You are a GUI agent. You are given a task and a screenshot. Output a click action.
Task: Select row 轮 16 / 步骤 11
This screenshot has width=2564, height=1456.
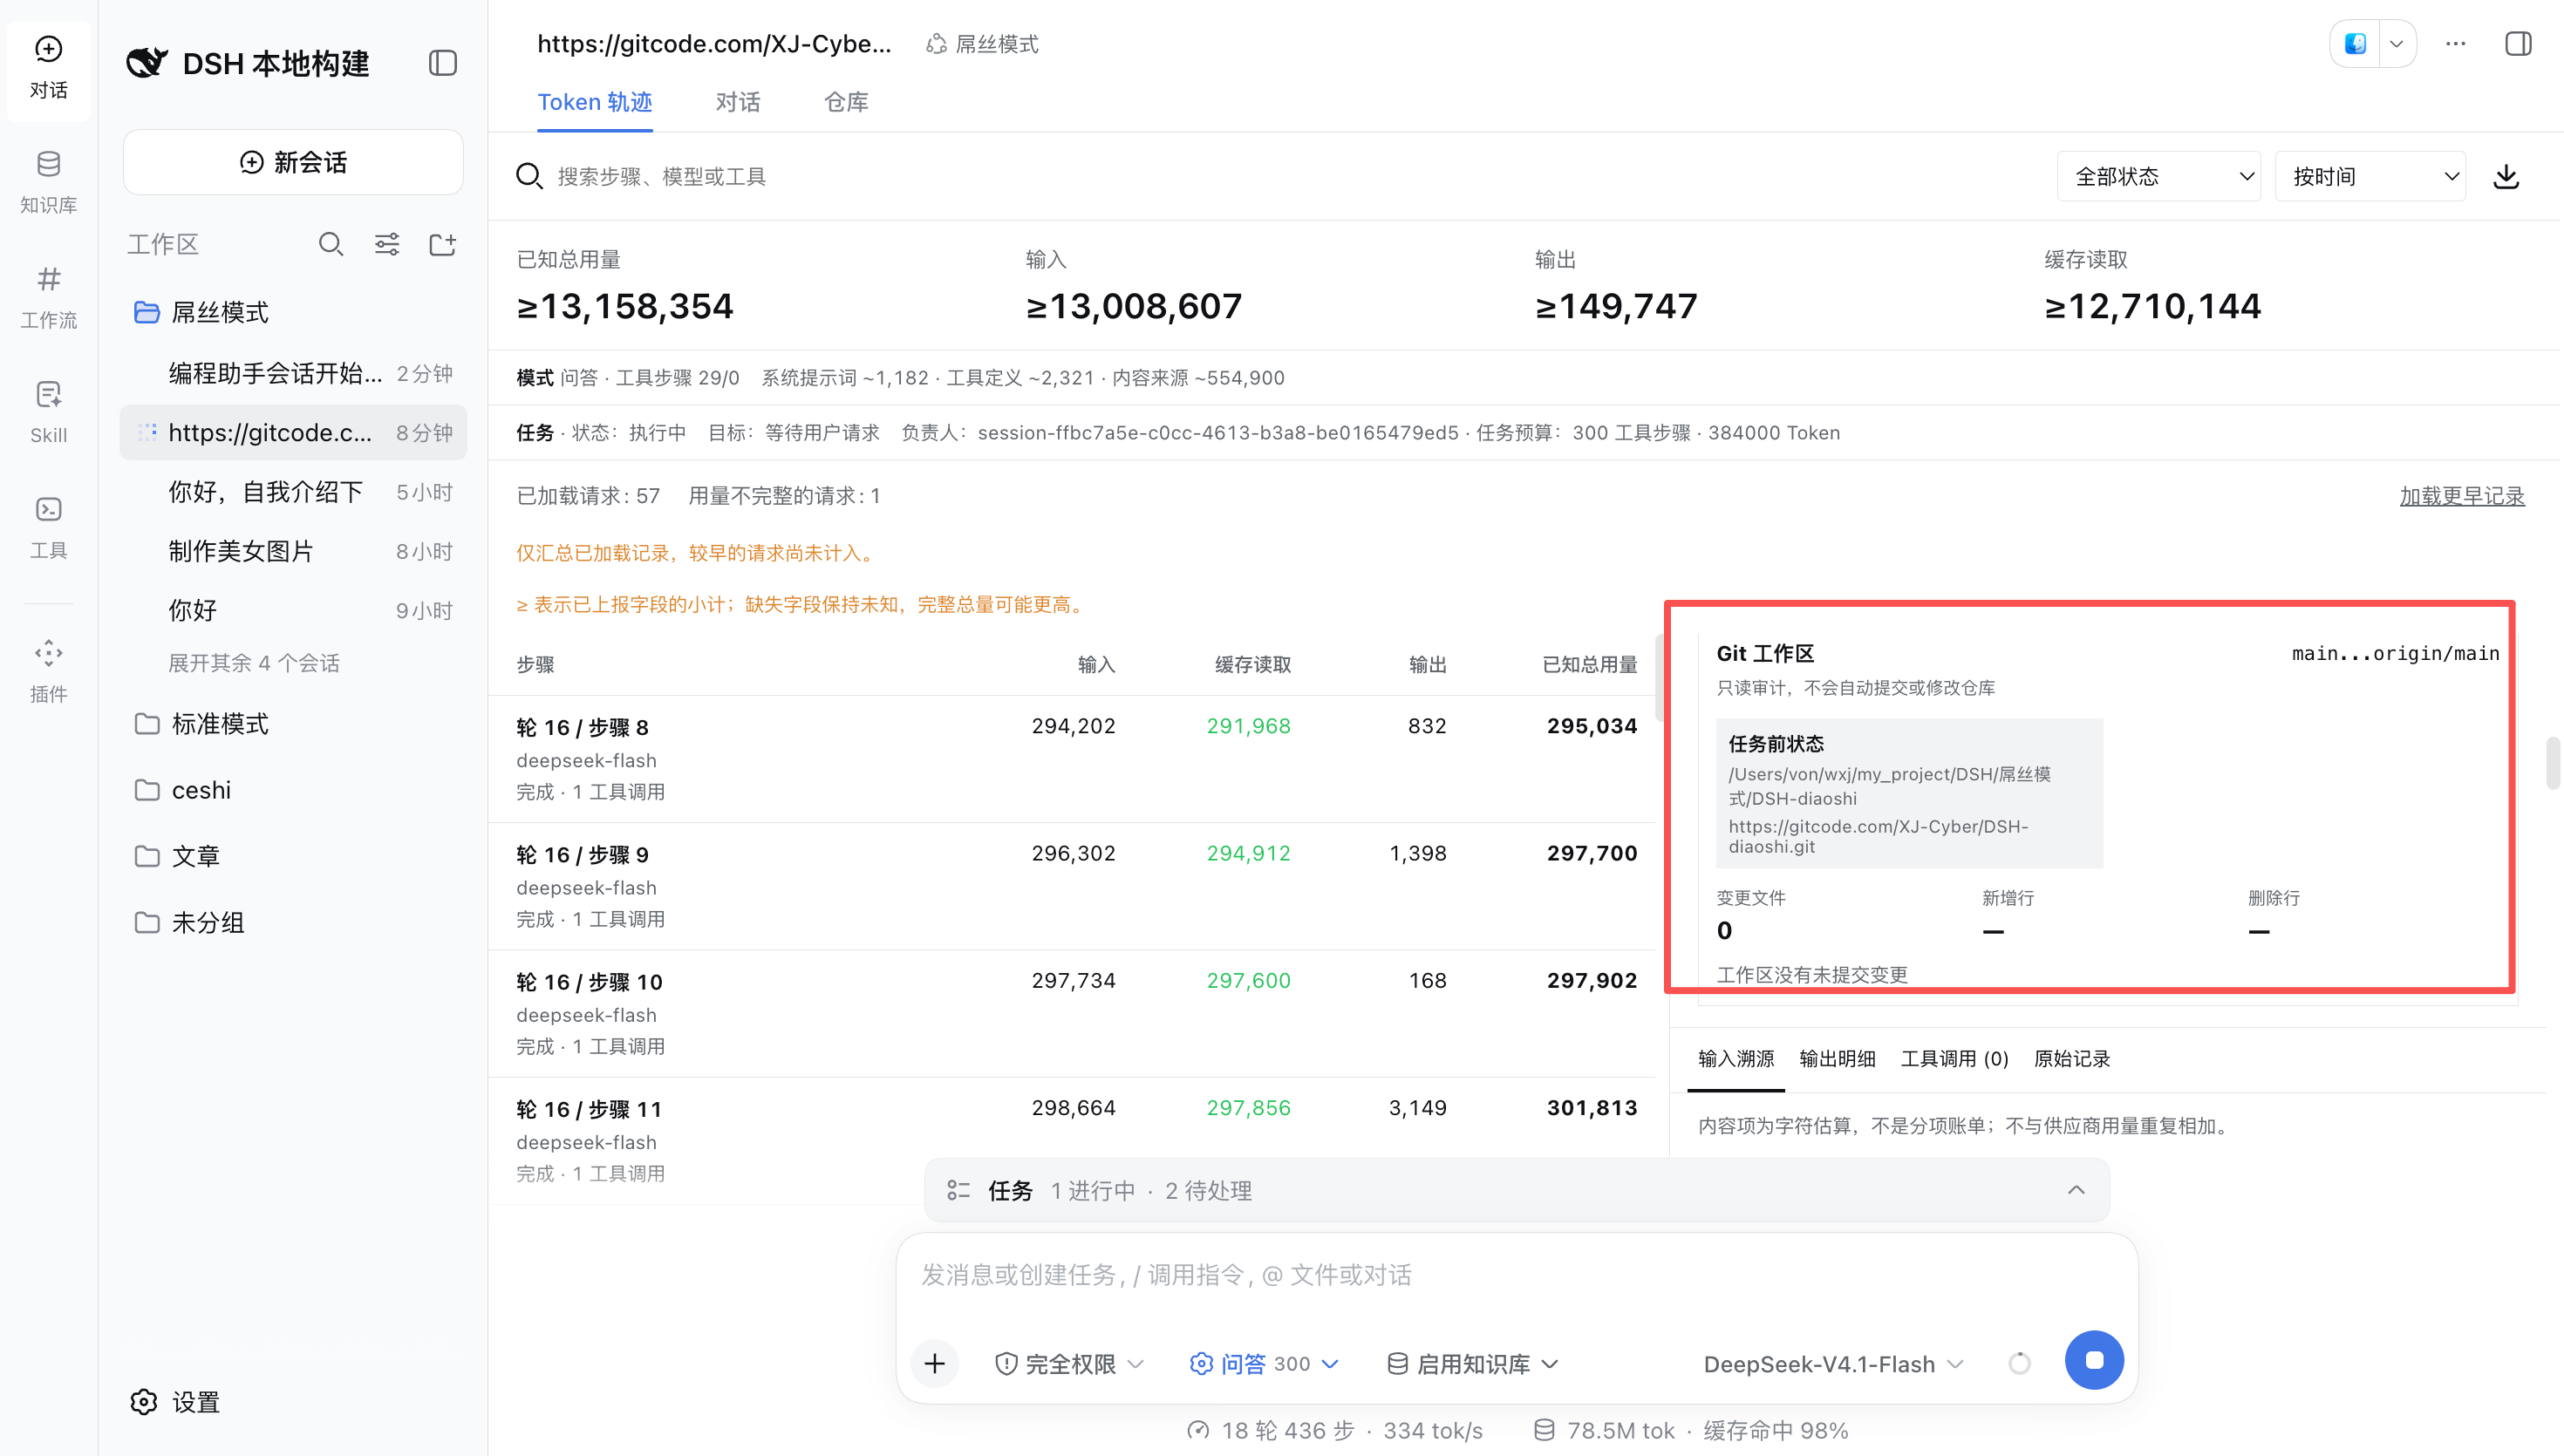1072,1140
